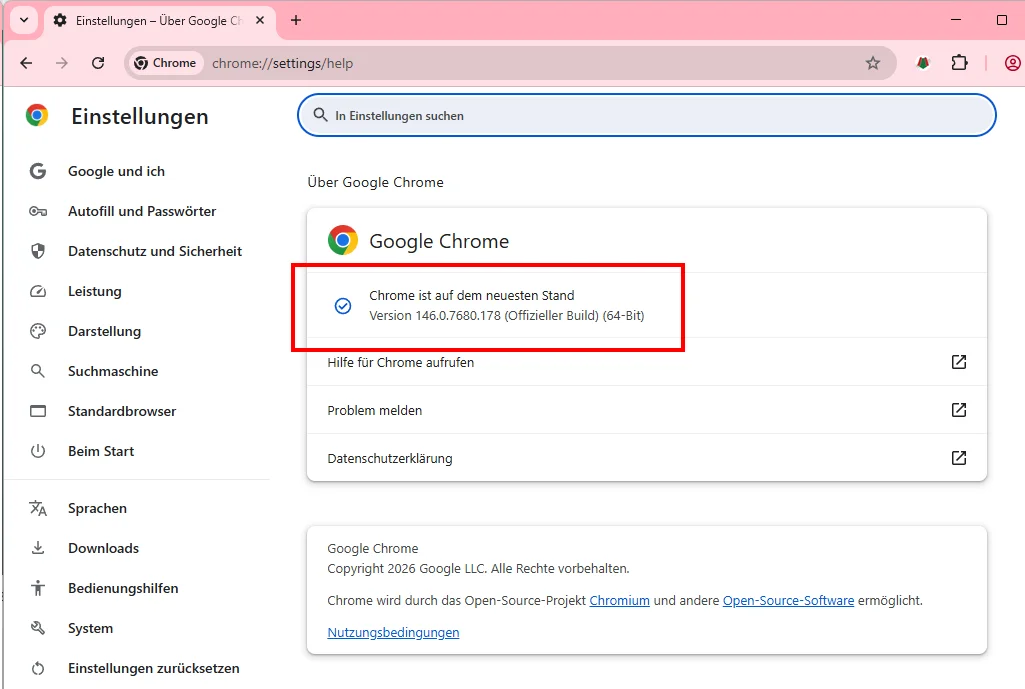Click the magnifier icon beside Suchmaschine
Image resolution: width=1025 pixels, height=689 pixels.
[x=38, y=371]
